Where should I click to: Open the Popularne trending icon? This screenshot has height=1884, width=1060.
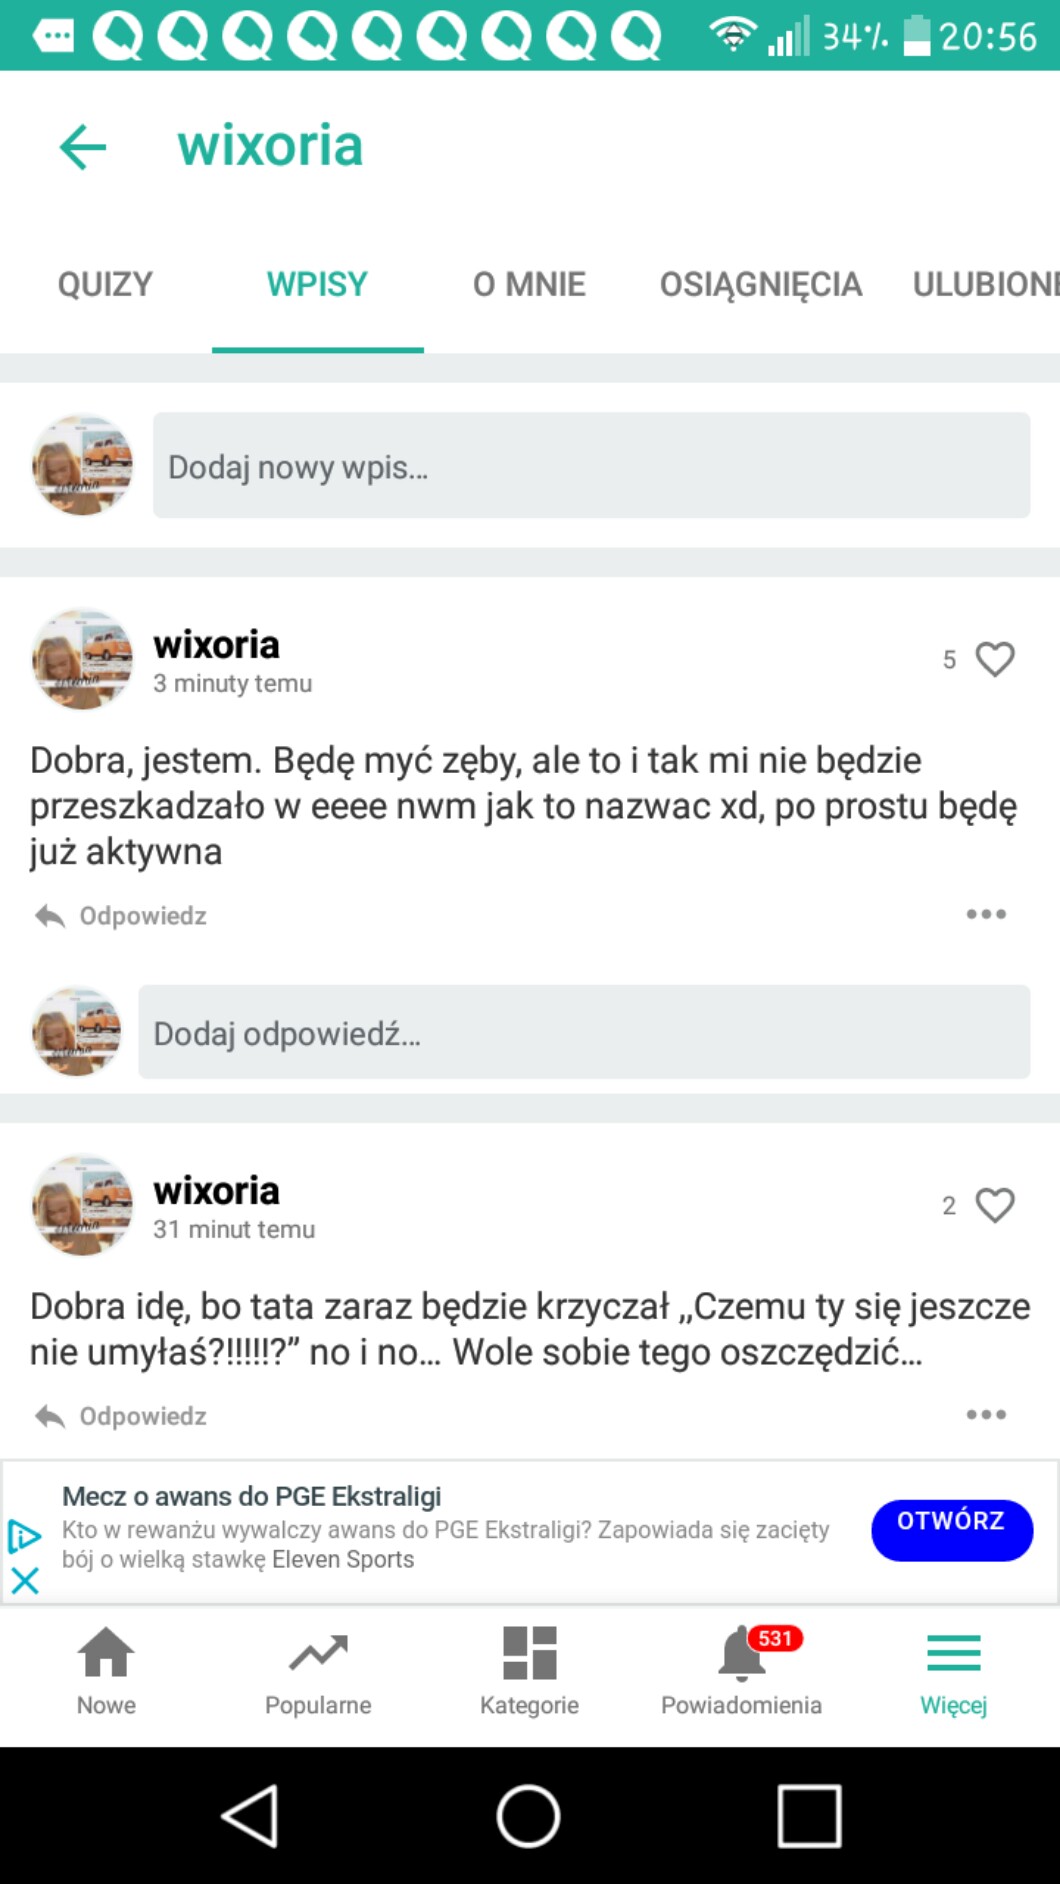(x=318, y=1671)
